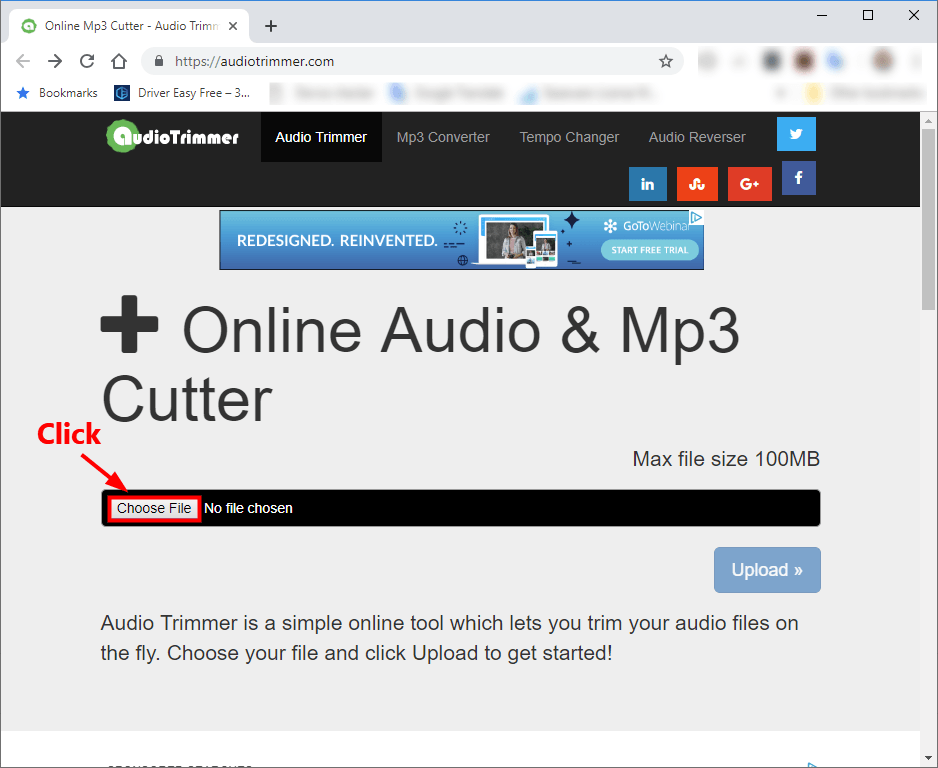Click the LinkedIn share icon
Screen dimensions: 938x768
647,184
